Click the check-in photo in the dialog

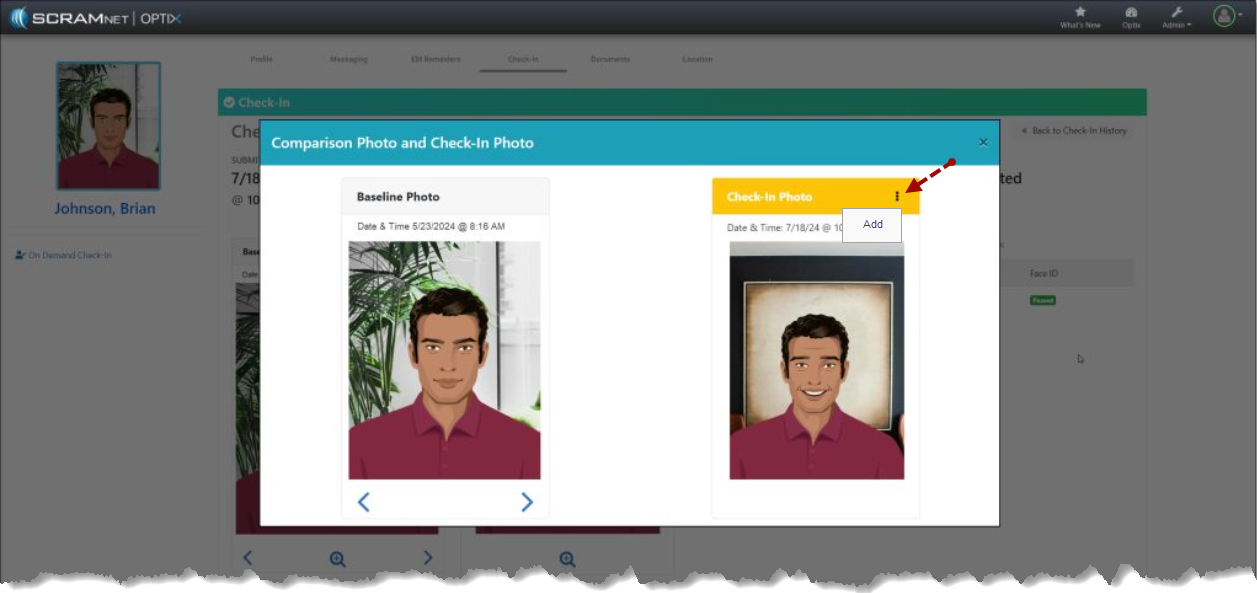point(816,360)
